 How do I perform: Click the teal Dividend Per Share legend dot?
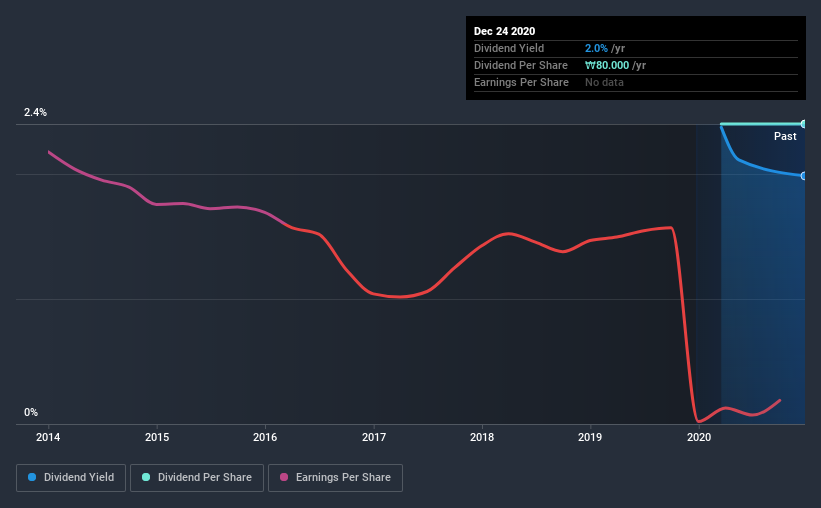(146, 477)
